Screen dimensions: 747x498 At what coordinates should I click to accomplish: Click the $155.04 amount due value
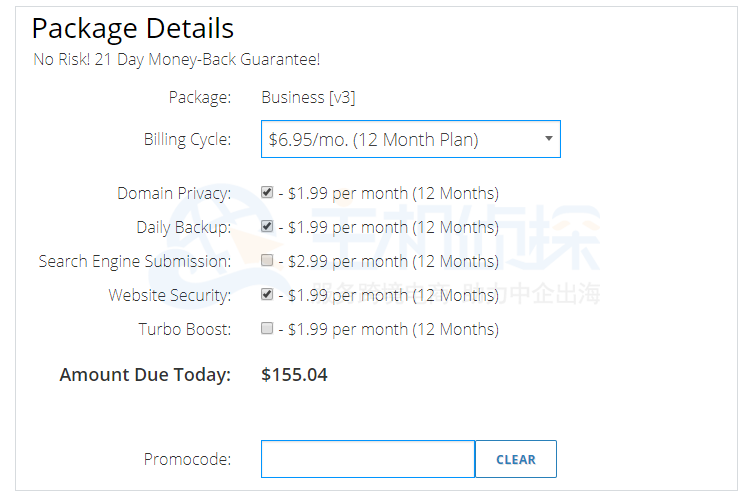tap(294, 375)
